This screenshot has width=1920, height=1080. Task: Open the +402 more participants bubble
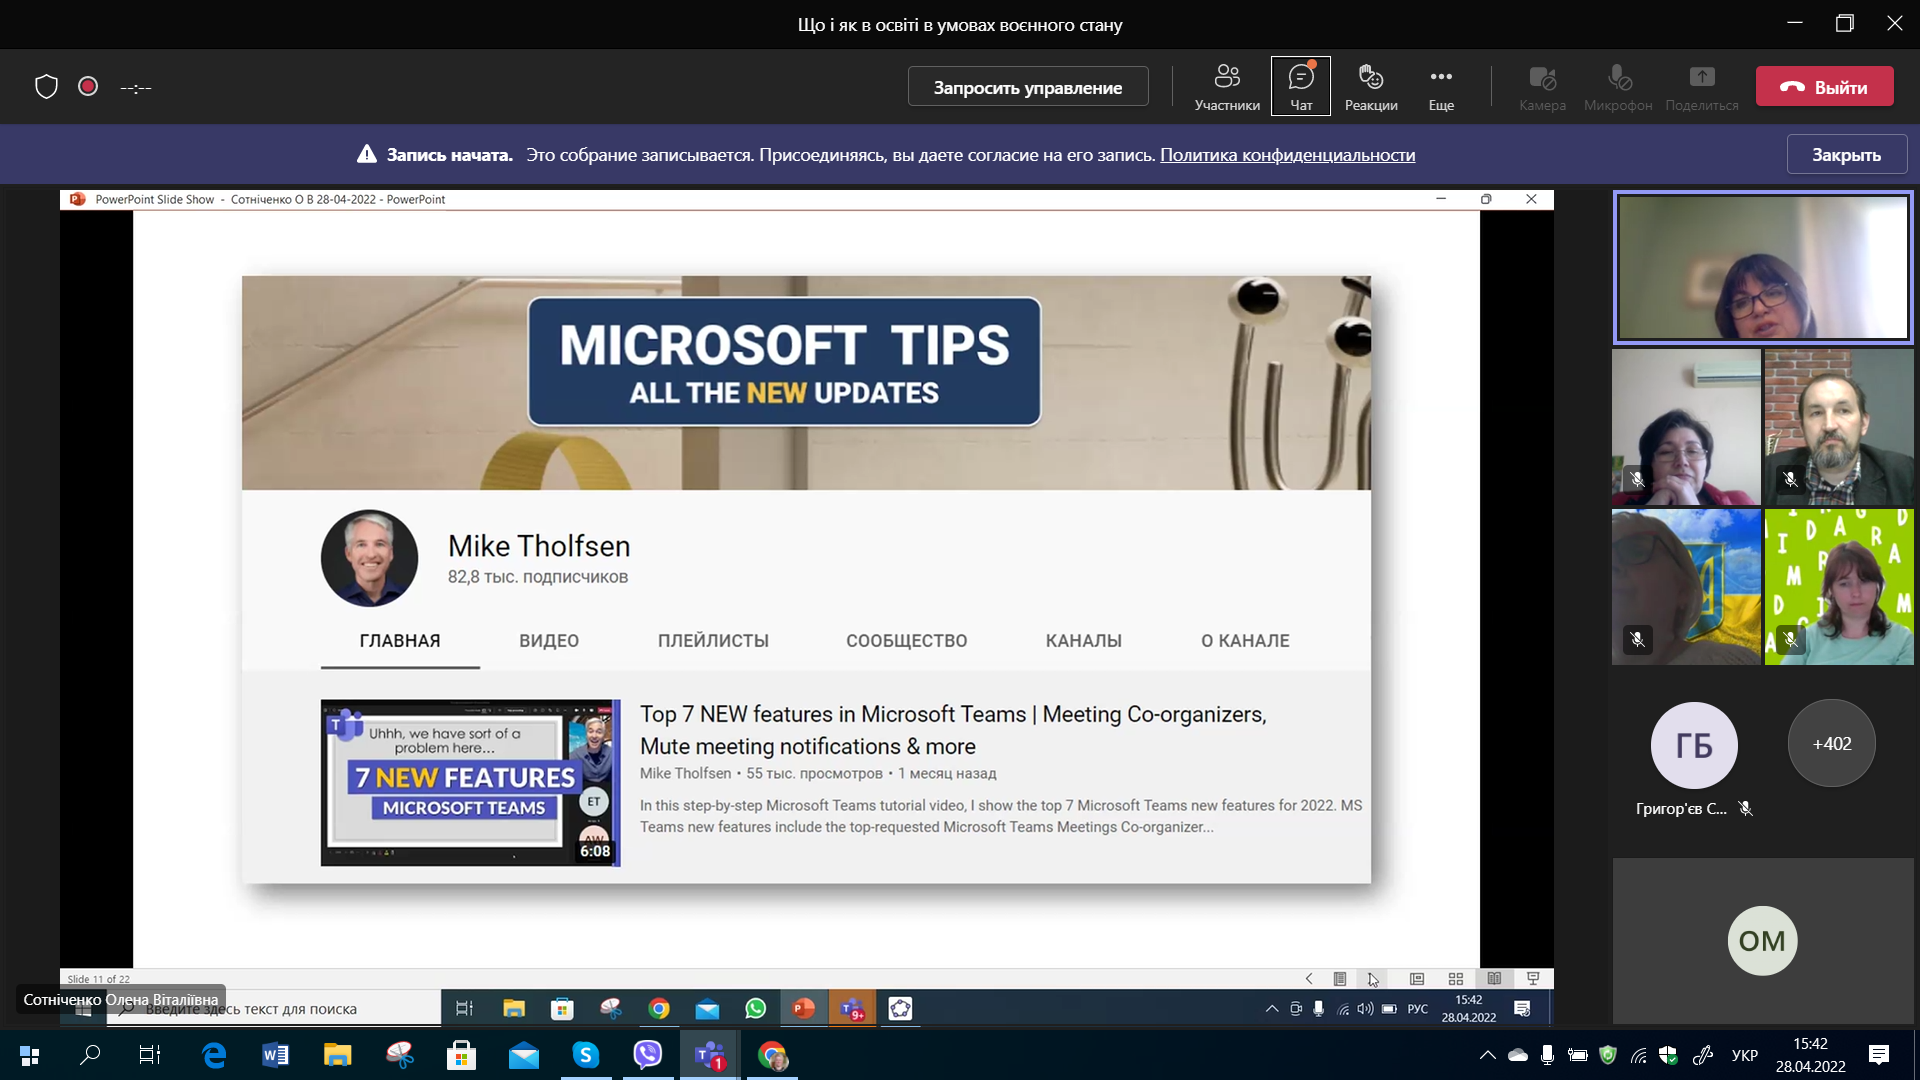pos(1831,743)
